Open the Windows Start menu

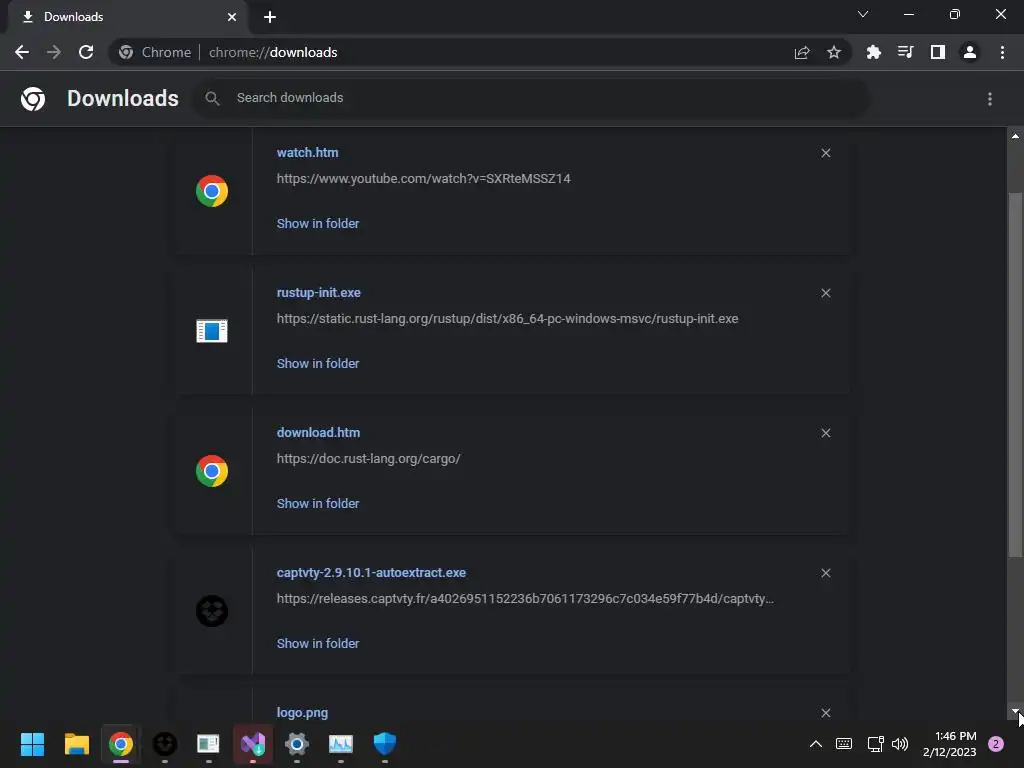coord(32,744)
